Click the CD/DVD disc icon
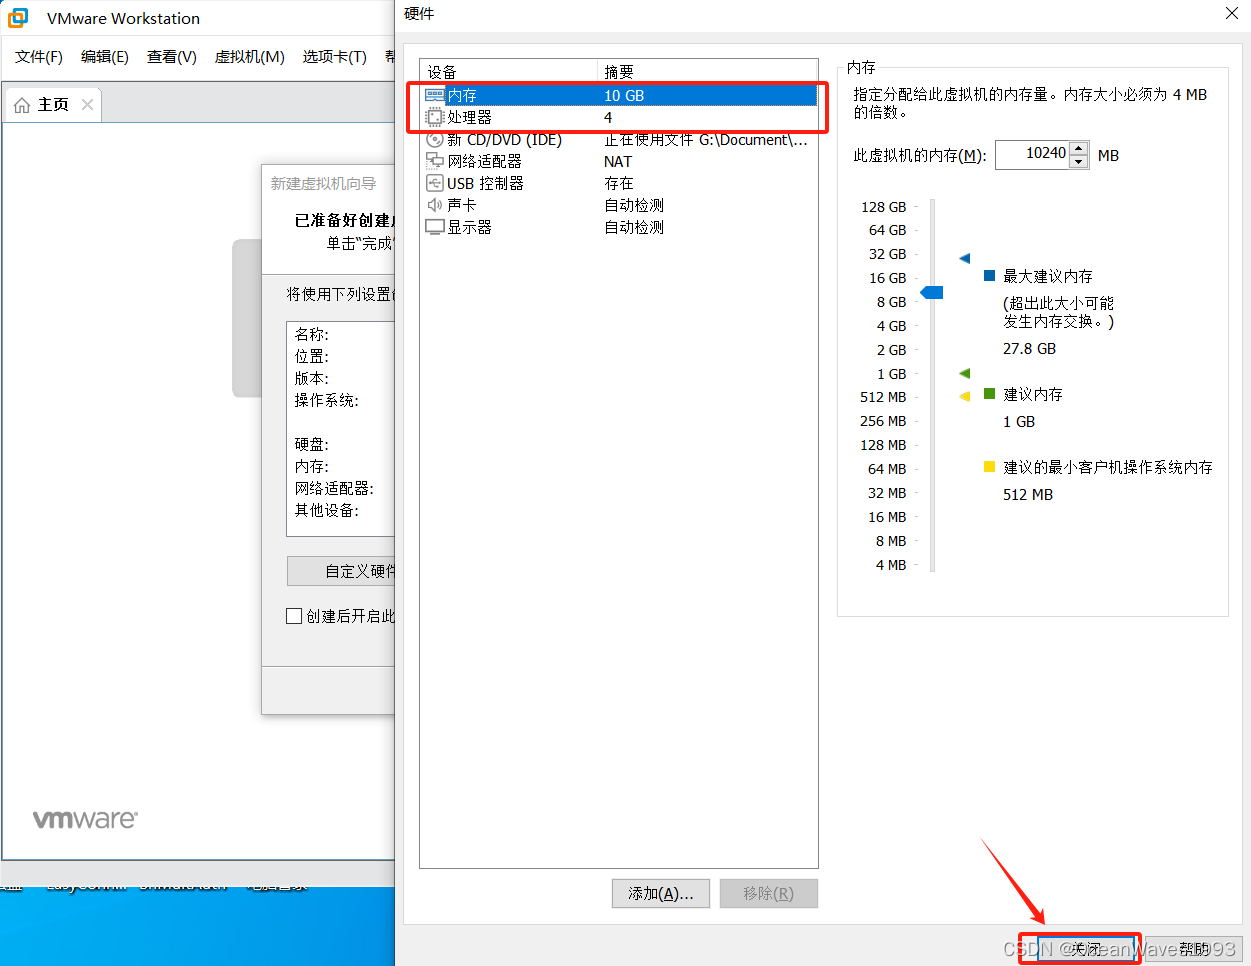The image size is (1251, 966). click(435, 140)
